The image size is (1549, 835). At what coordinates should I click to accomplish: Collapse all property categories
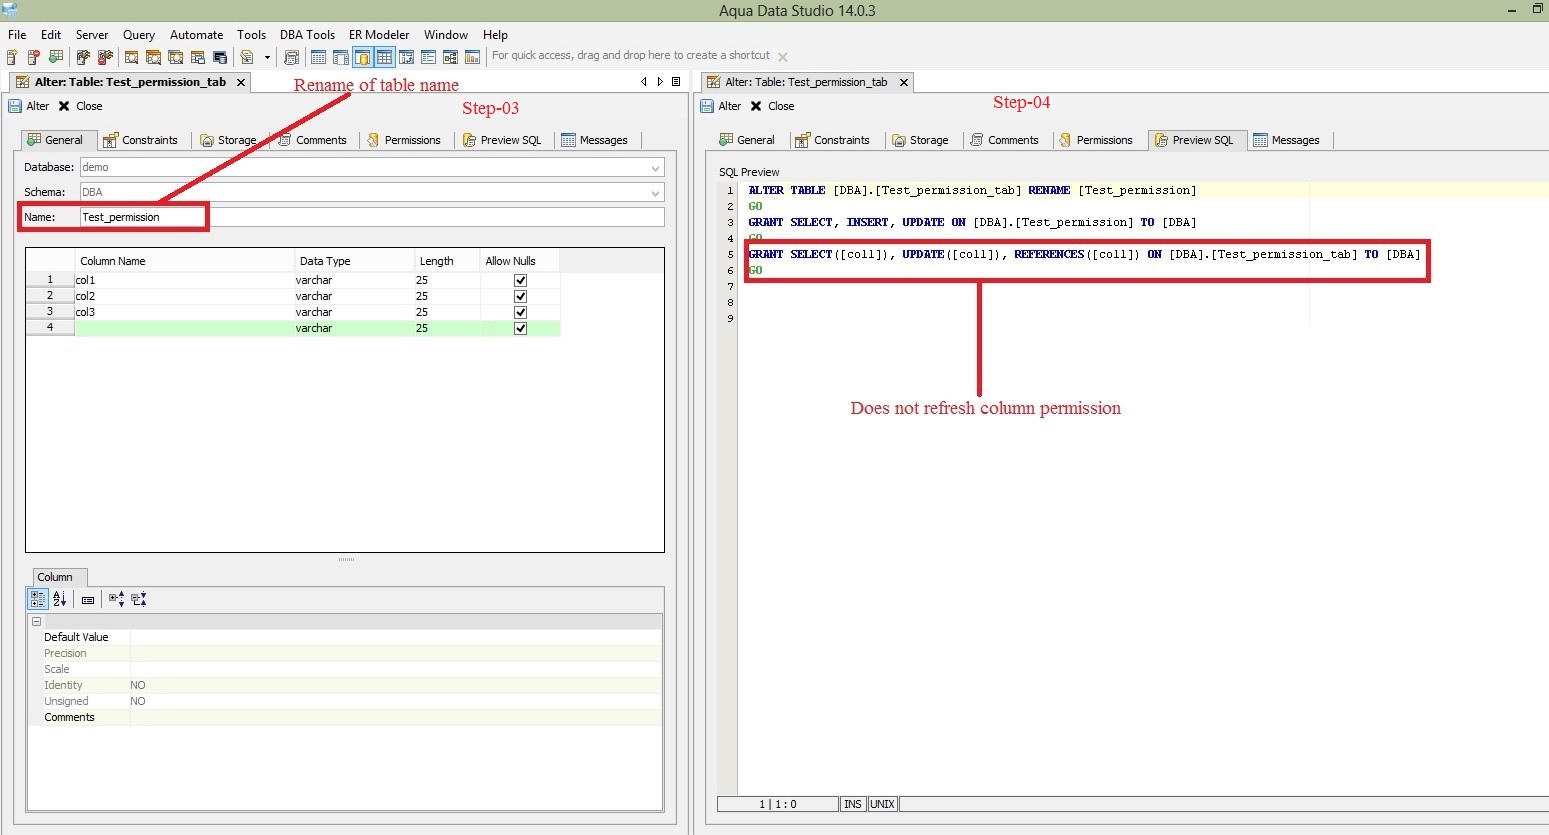(x=139, y=599)
